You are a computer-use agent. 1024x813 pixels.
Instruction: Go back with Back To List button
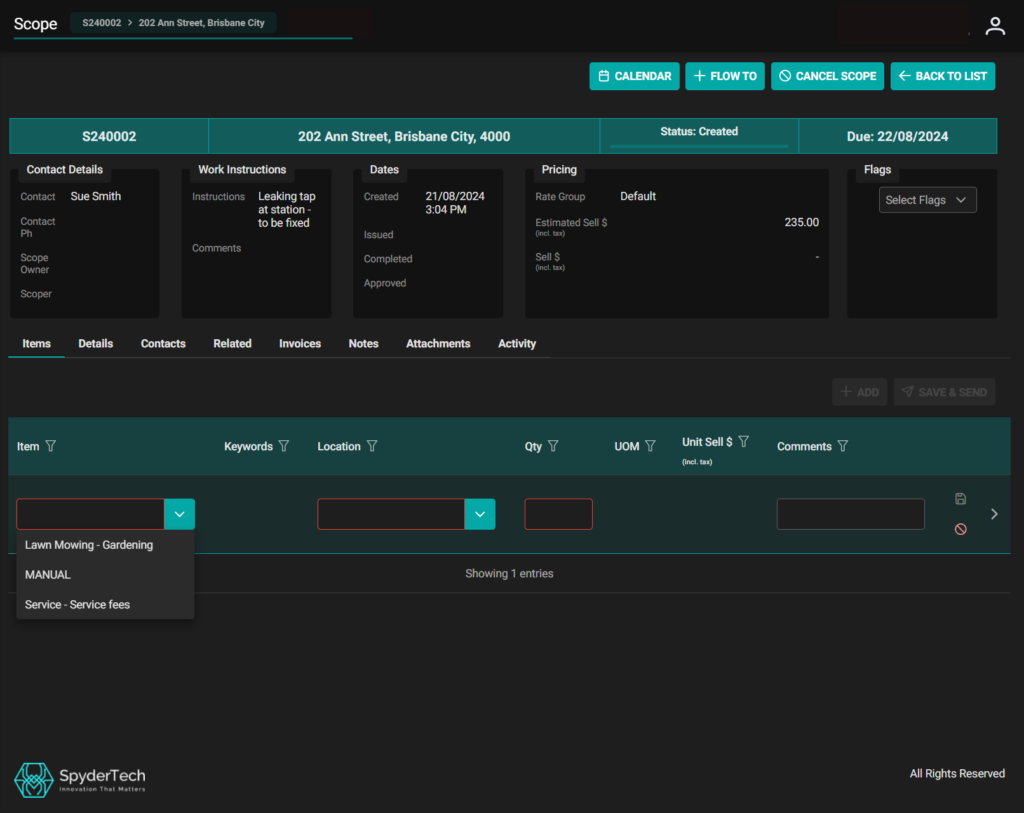(942, 76)
